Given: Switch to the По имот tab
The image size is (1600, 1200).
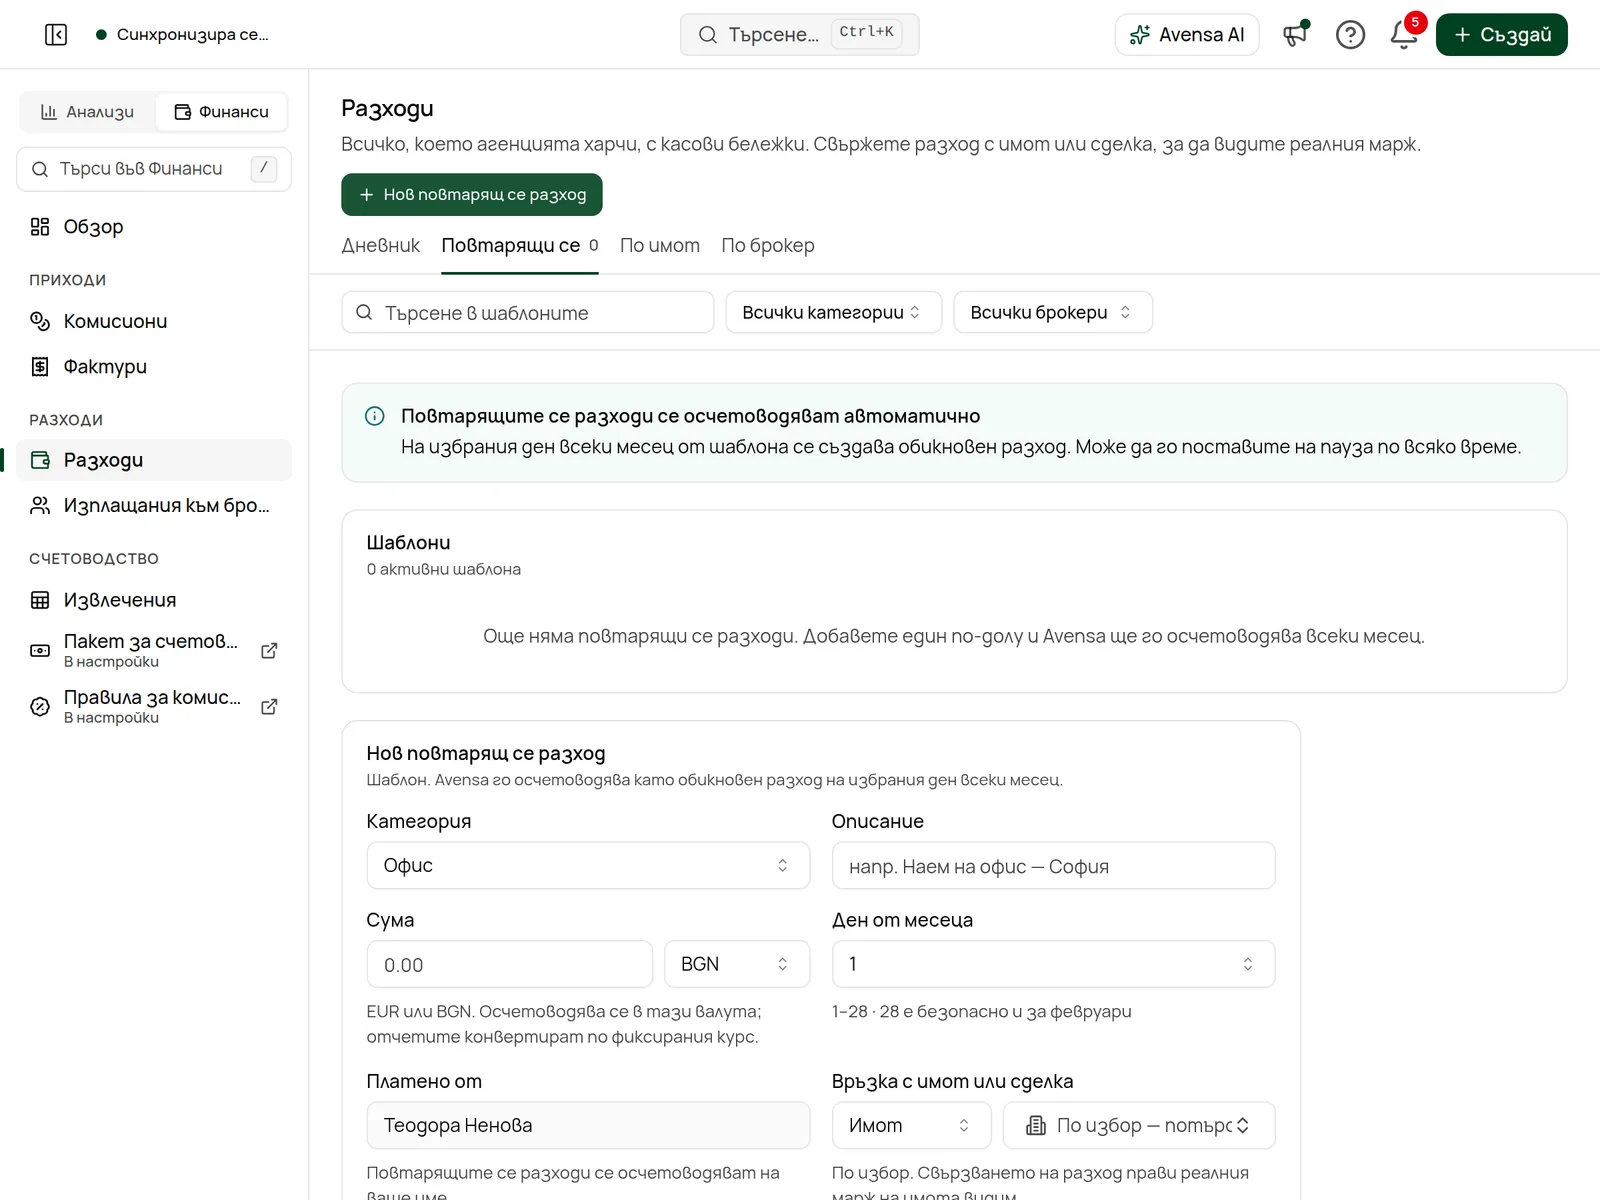Looking at the screenshot, I should [x=660, y=246].
